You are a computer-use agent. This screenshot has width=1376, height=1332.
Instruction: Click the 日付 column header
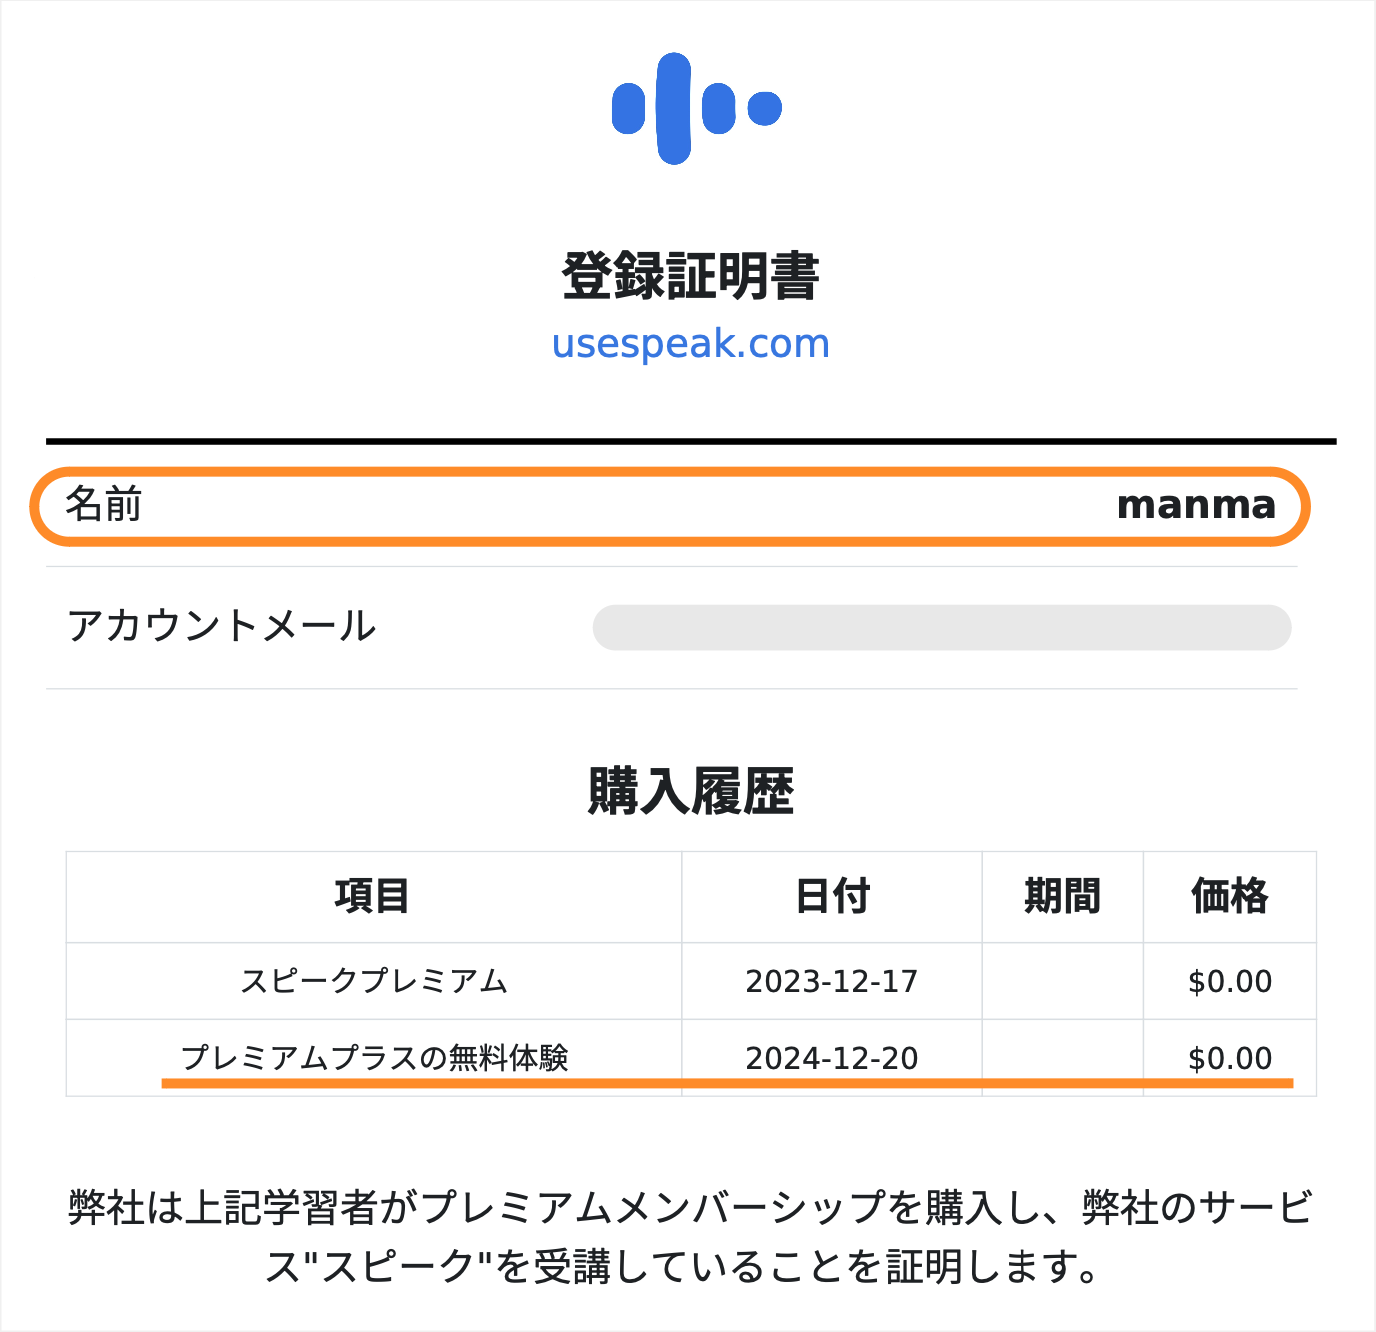point(832,896)
